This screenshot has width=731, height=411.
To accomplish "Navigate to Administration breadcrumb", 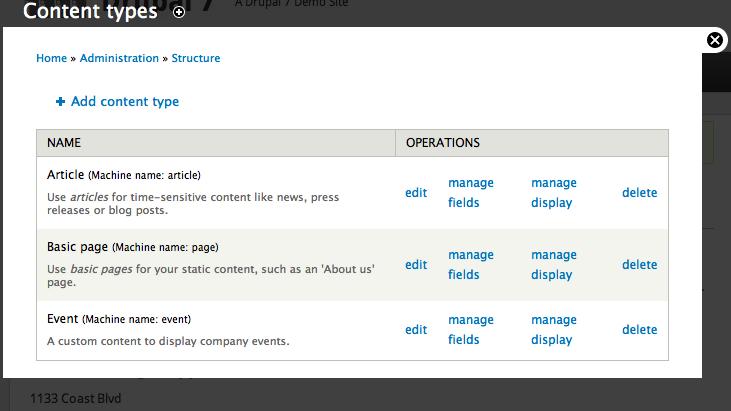I will tap(119, 58).
